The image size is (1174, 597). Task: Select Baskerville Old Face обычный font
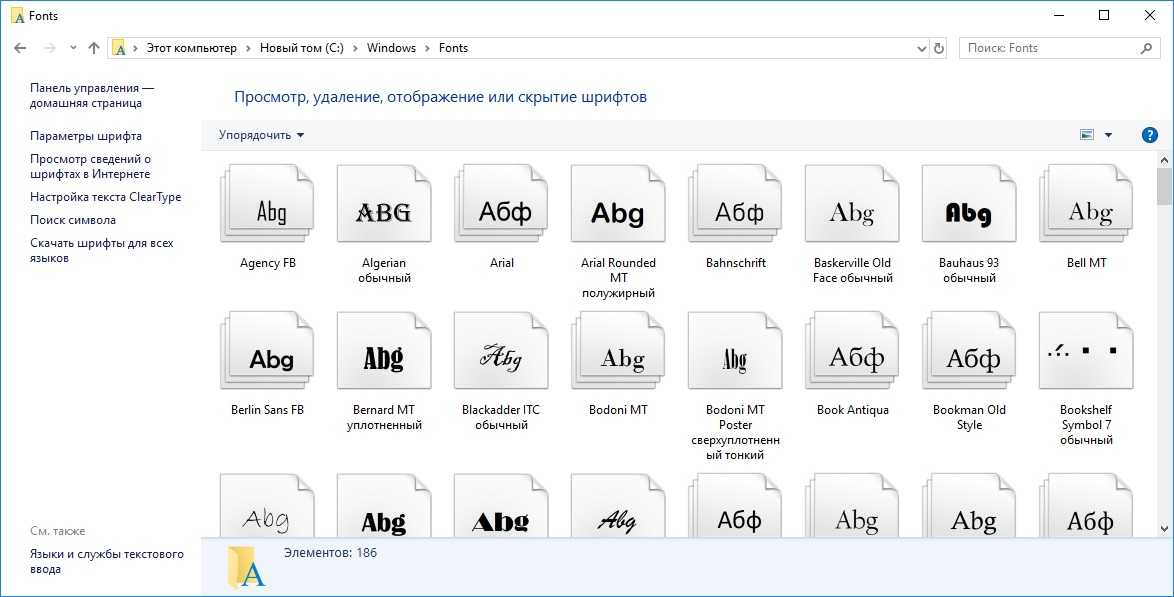pos(852,204)
